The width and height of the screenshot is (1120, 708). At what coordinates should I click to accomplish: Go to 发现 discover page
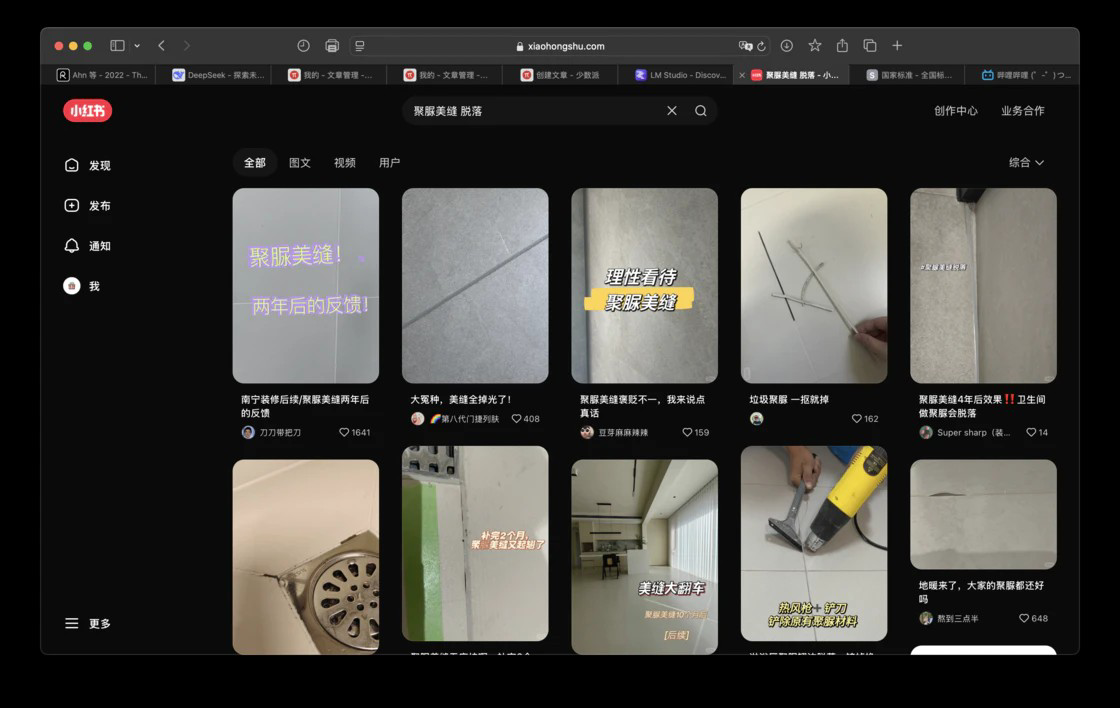(88, 166)
